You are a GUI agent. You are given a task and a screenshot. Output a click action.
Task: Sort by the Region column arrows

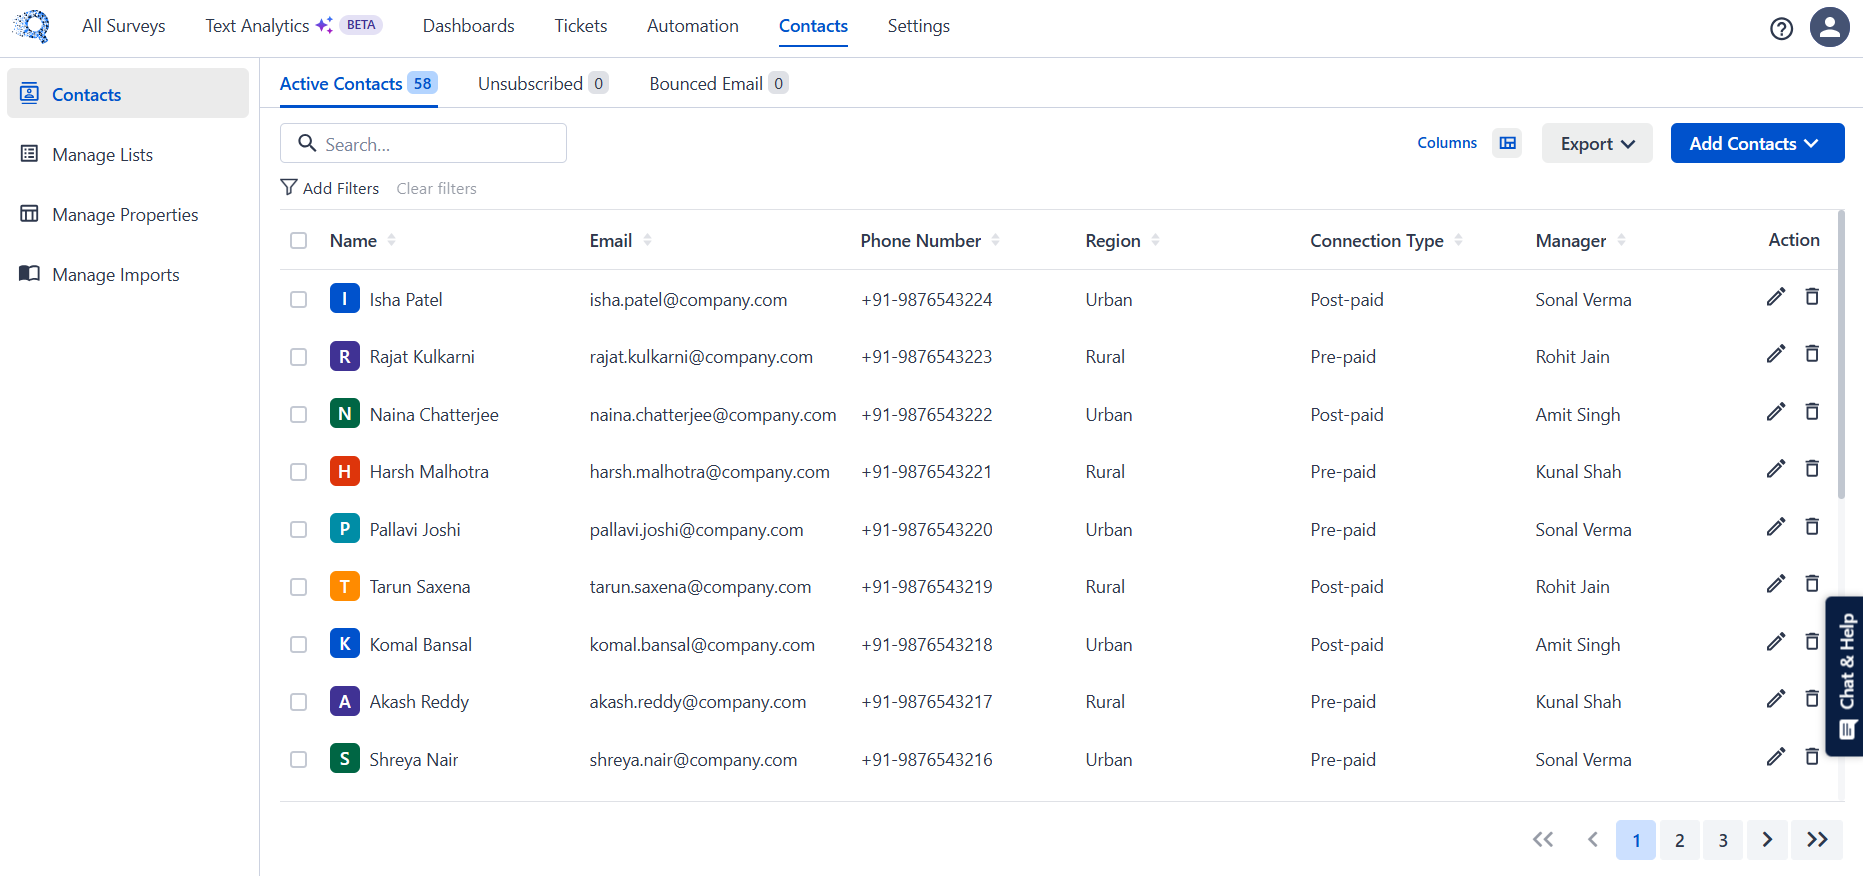(x=1155, y=240)
